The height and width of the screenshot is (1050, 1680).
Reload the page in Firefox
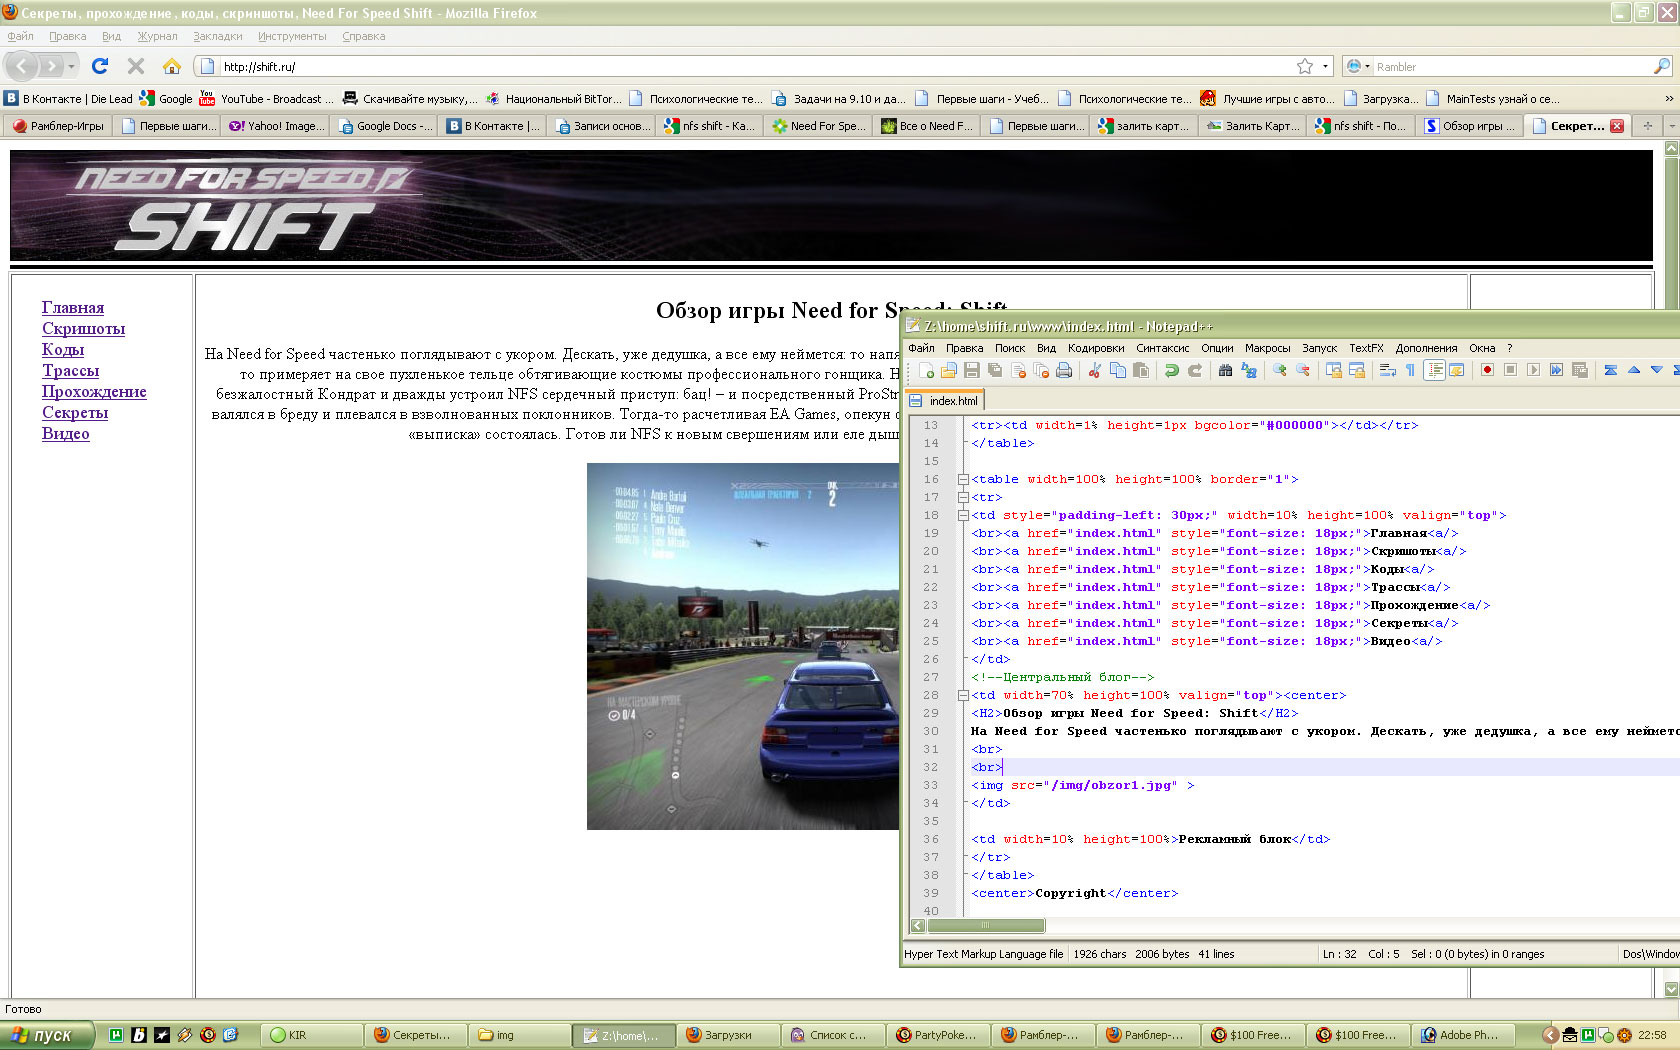pos(100,66)
